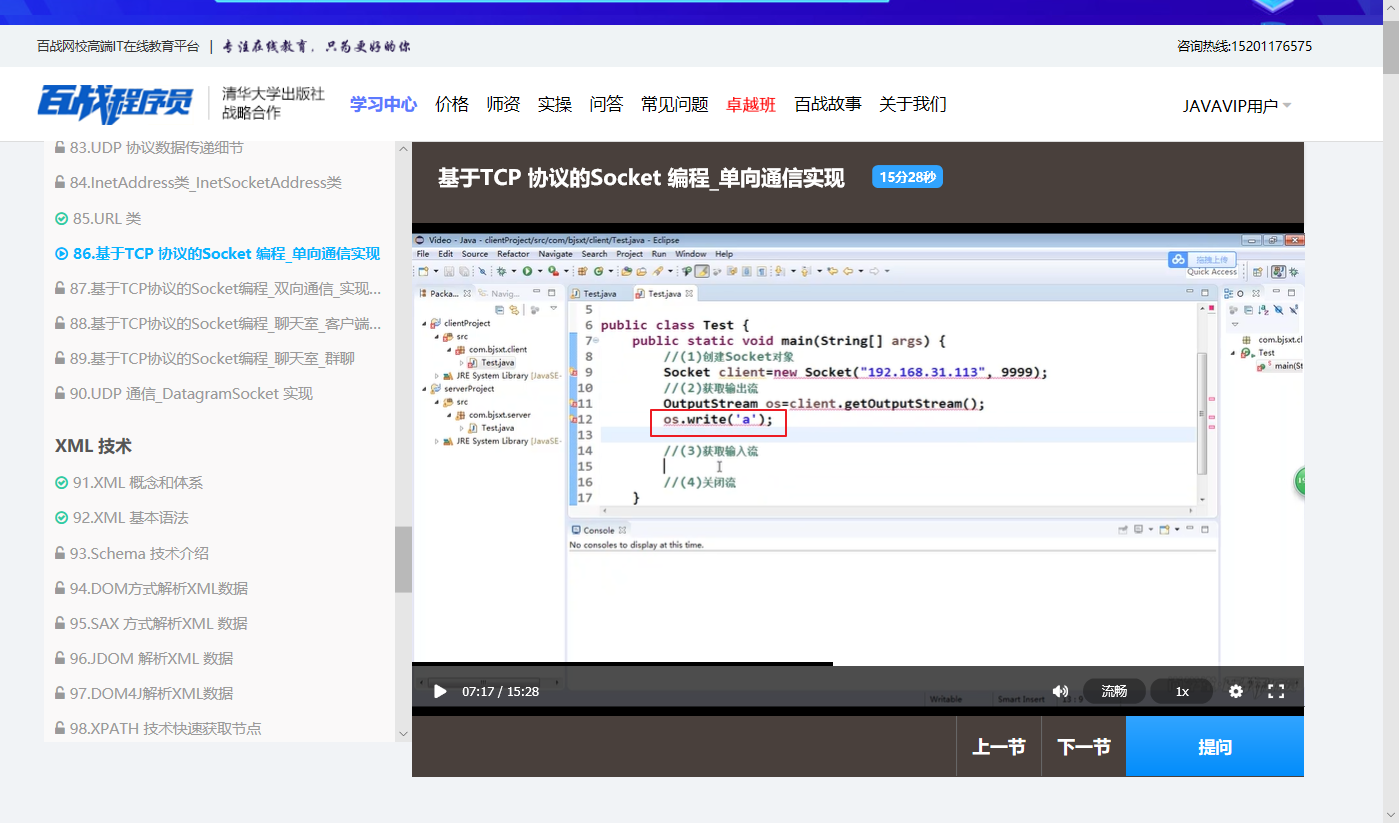Viewport: 1399px width, 823px height.
Task: Open video settings gear icon
Action: click(1236, 691)
